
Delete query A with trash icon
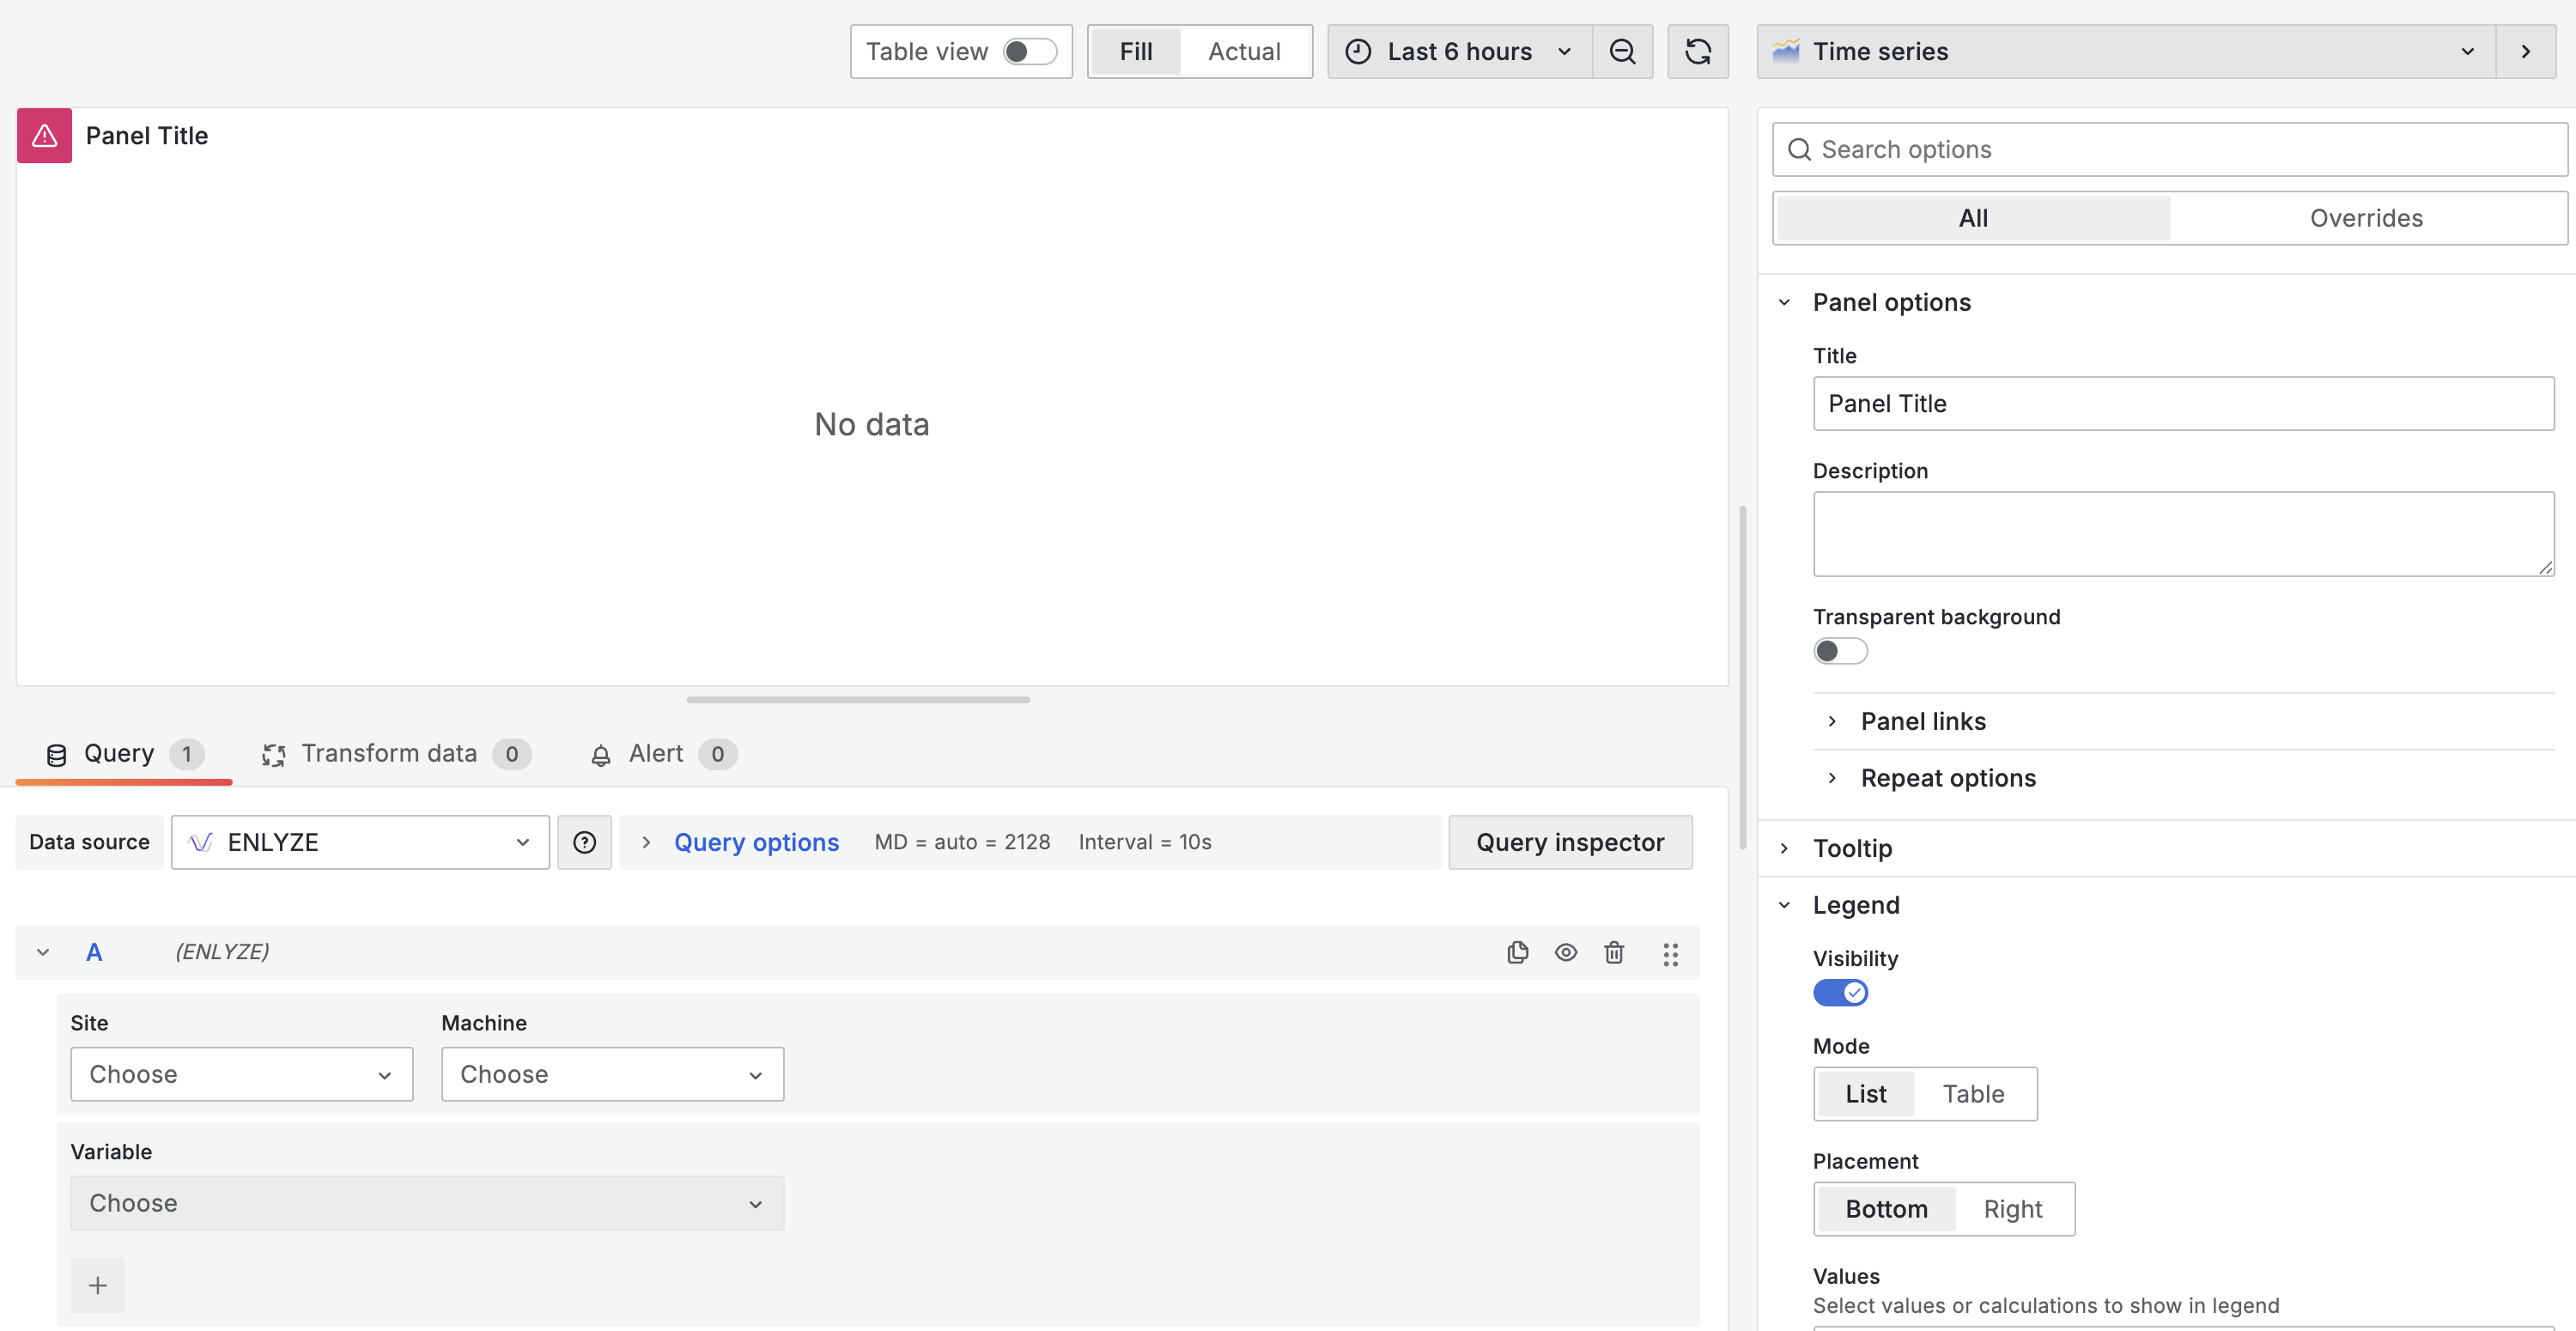click(x=1614, y=953)
